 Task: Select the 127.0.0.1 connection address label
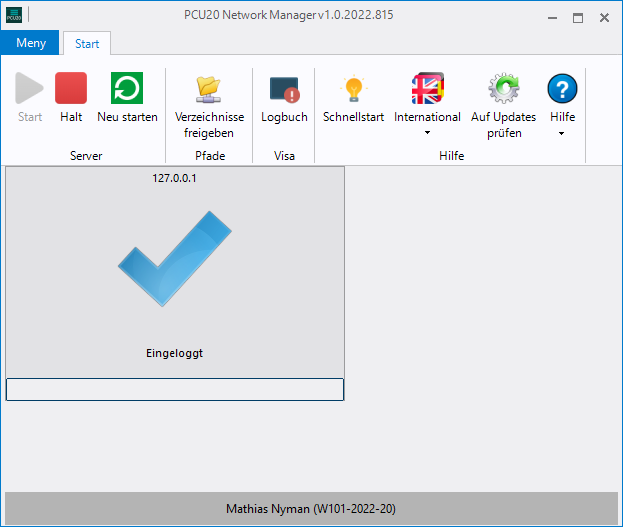(174, 177)
